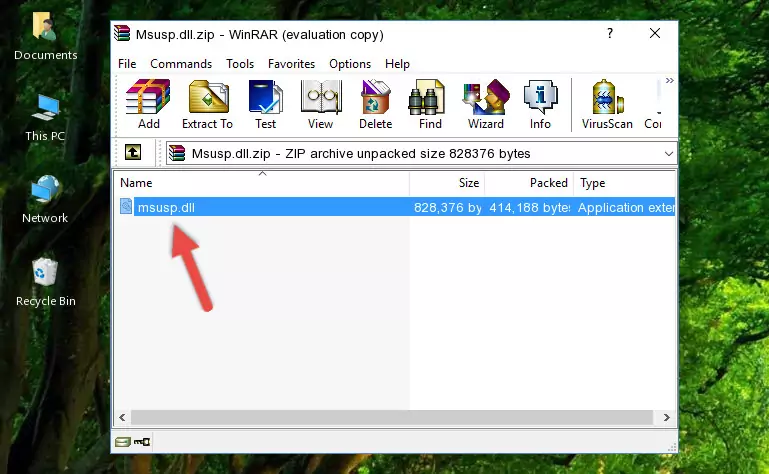The height and width of the screenshot is (474, 769).
Task: Open the File menu
Action: tap(127, 64)
